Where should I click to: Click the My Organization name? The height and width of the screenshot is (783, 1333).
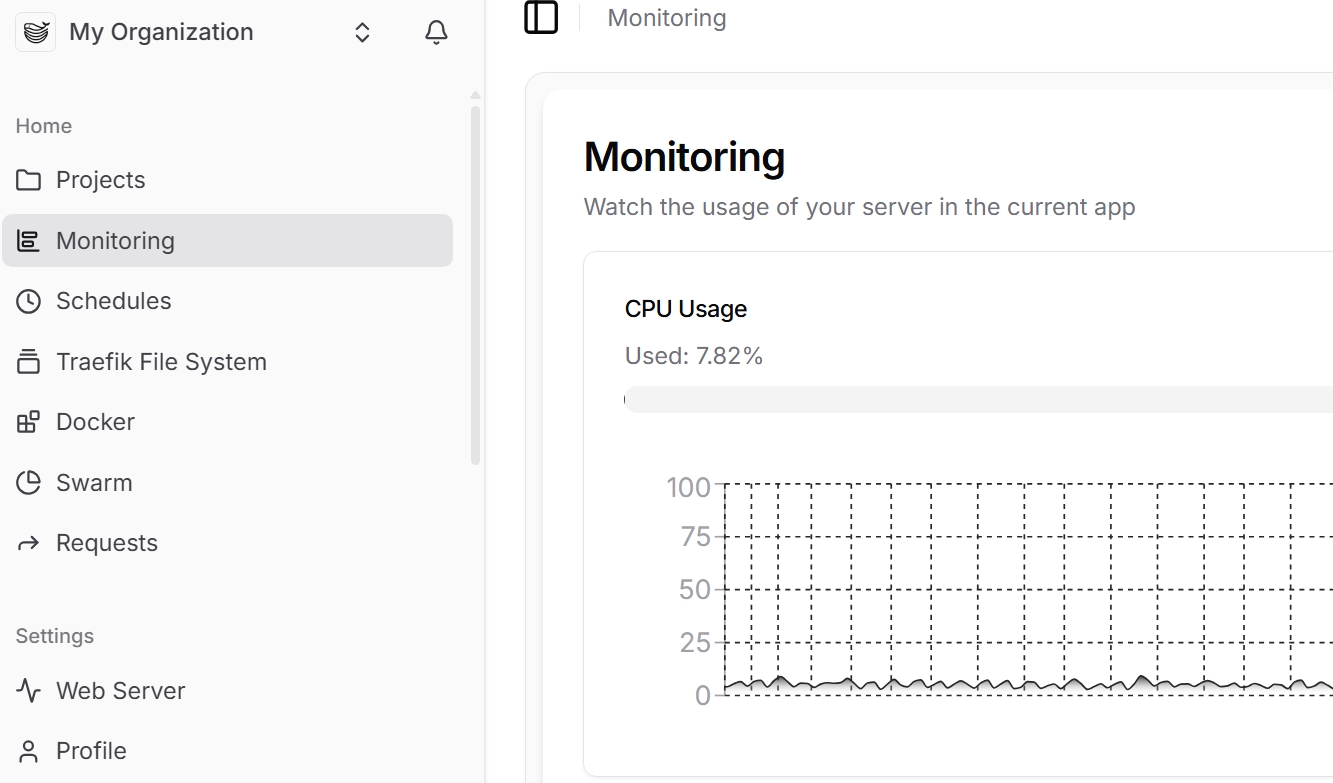161,32
